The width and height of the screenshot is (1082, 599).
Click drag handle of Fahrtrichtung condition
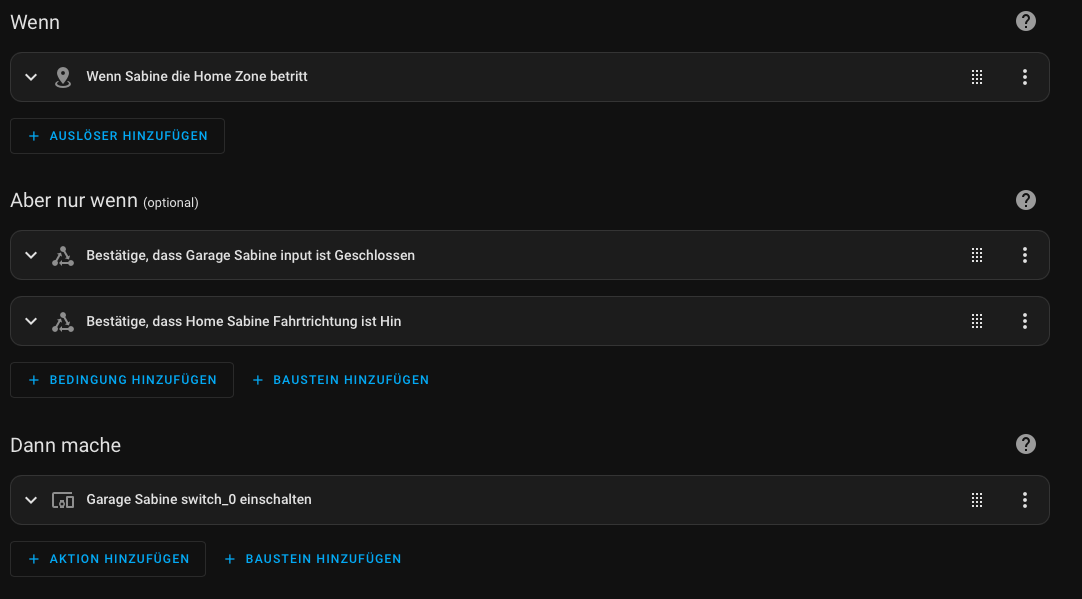[977, 321]
